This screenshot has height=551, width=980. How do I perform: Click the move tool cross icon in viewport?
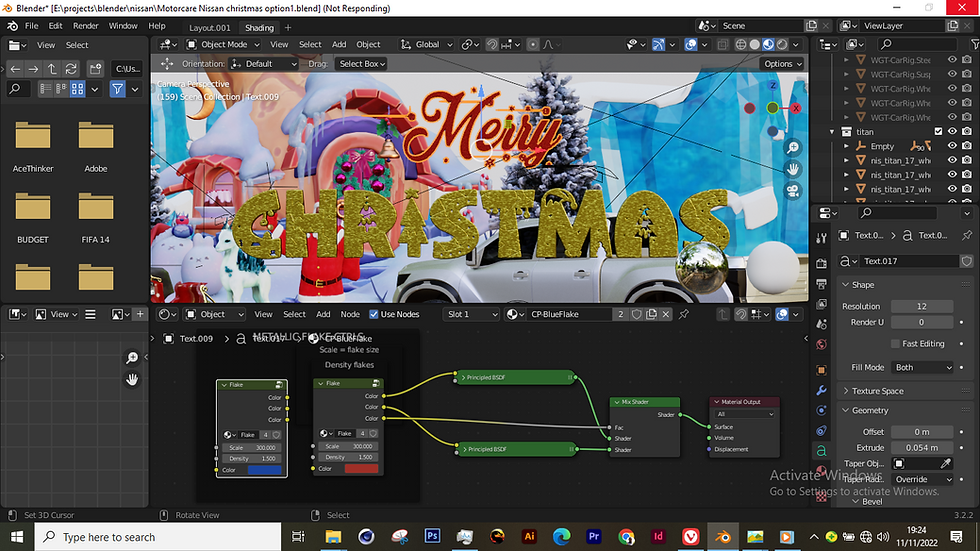pyautogui.click(x=167, y=64)
